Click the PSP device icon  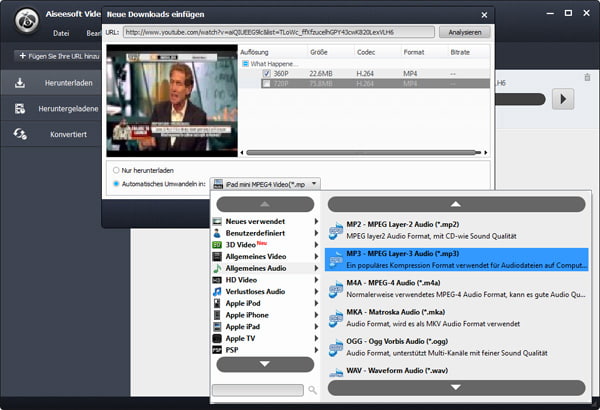click(x=217, y=350)
